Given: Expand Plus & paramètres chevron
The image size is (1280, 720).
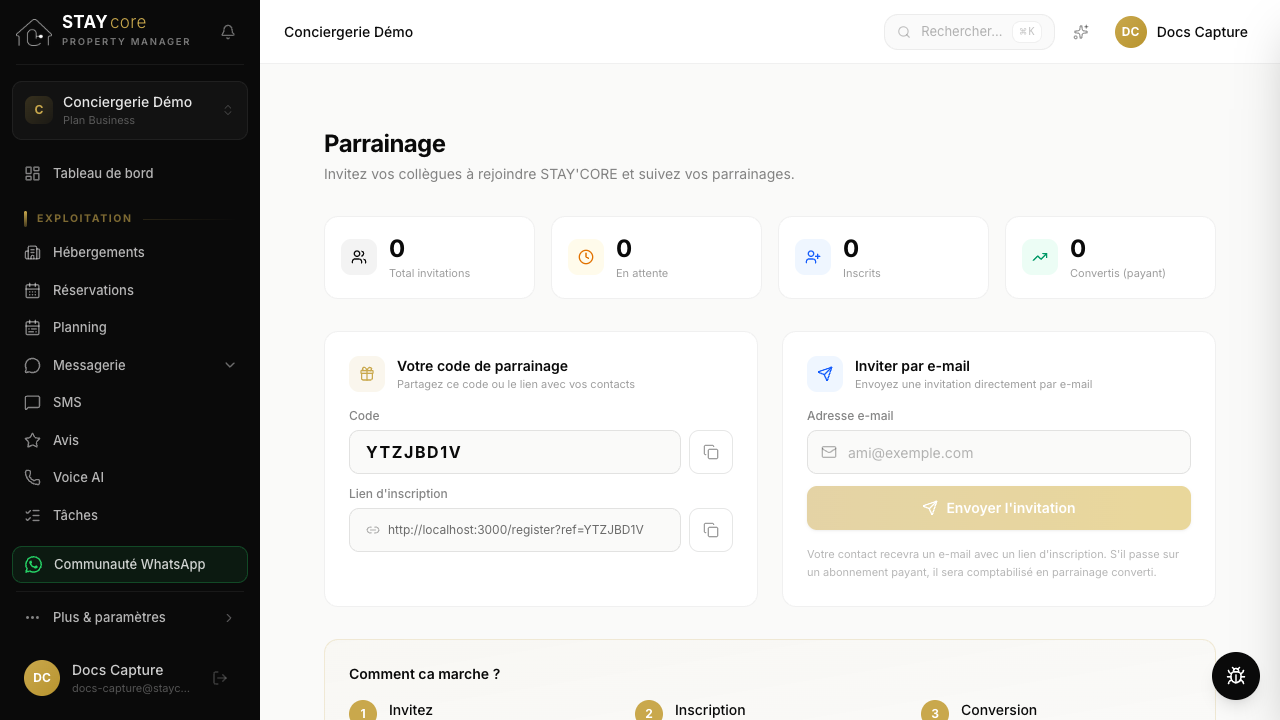Looking at the screenshot, I should point(229,617).
